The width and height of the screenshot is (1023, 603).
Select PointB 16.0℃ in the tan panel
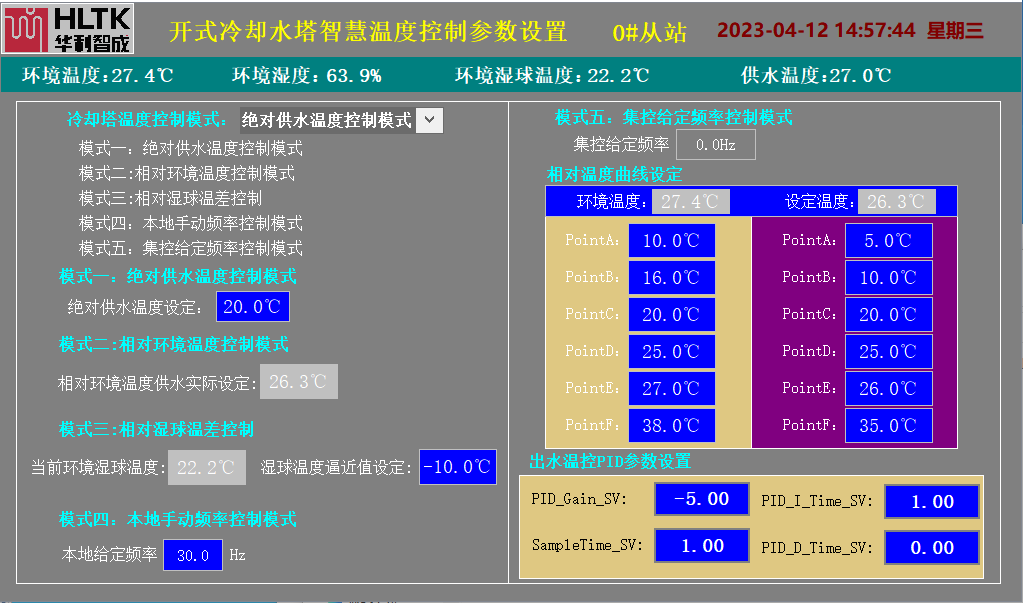671,278
